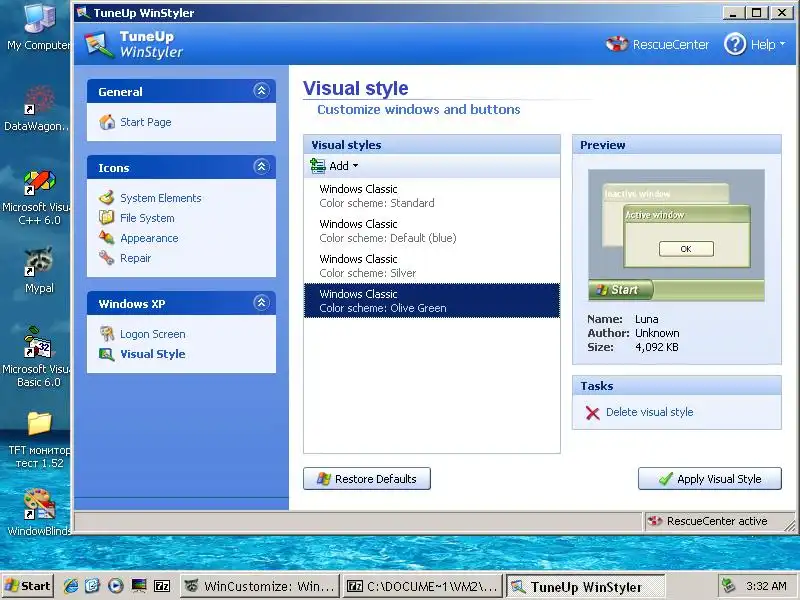The image size is (800, 600).
Task: Click the system tray icon near clock
Action: 729,586
